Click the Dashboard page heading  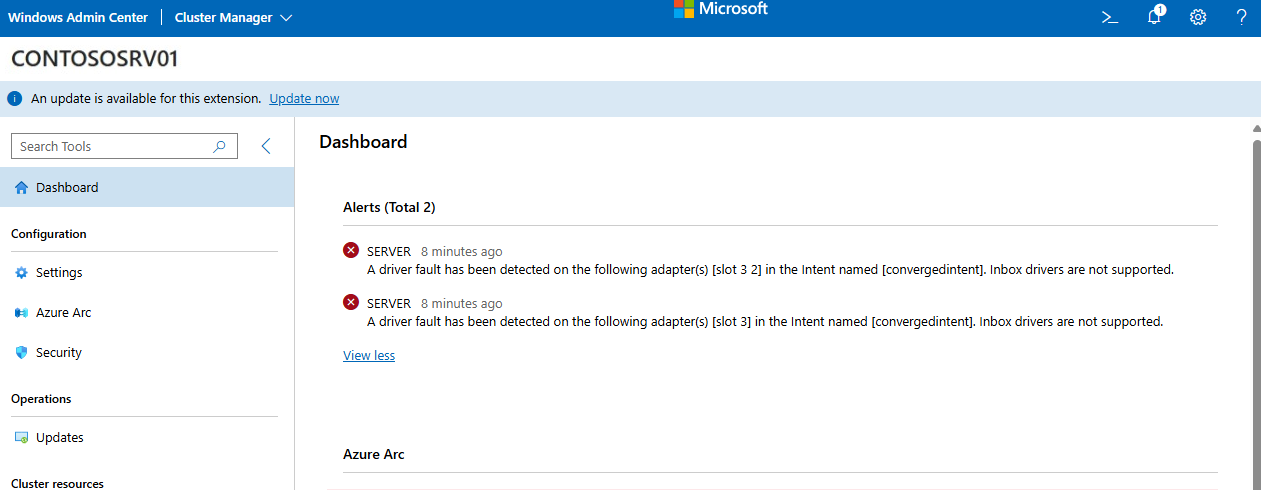click(363, 142)
